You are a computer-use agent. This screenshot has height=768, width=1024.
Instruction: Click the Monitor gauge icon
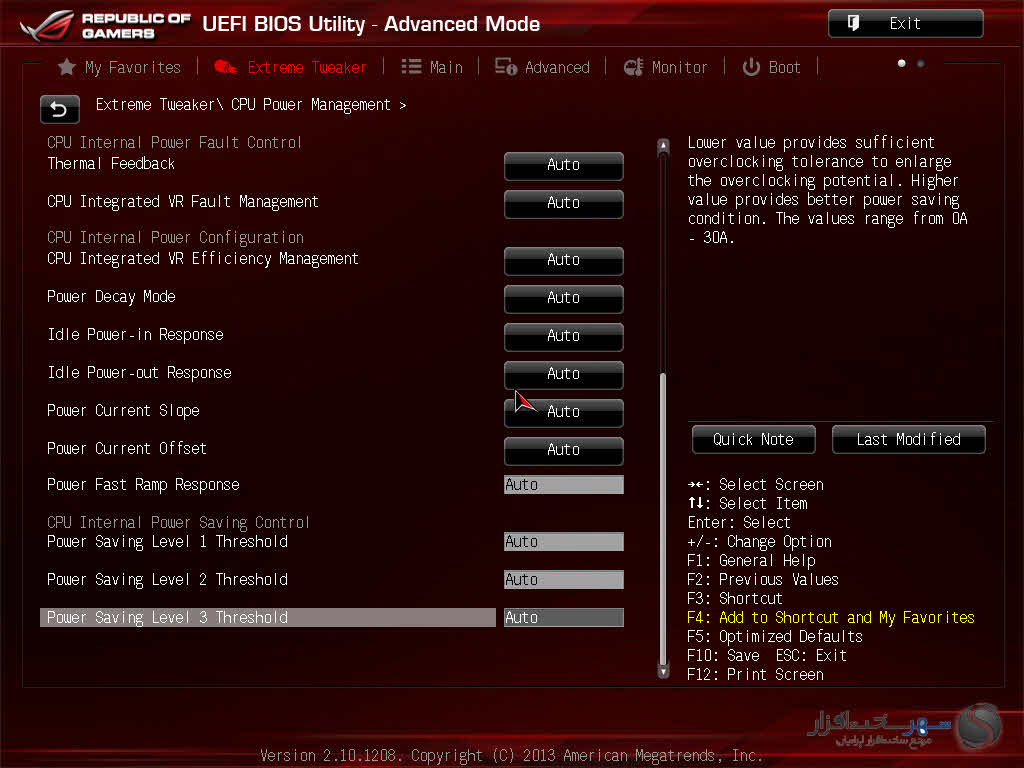click(633, 67)
